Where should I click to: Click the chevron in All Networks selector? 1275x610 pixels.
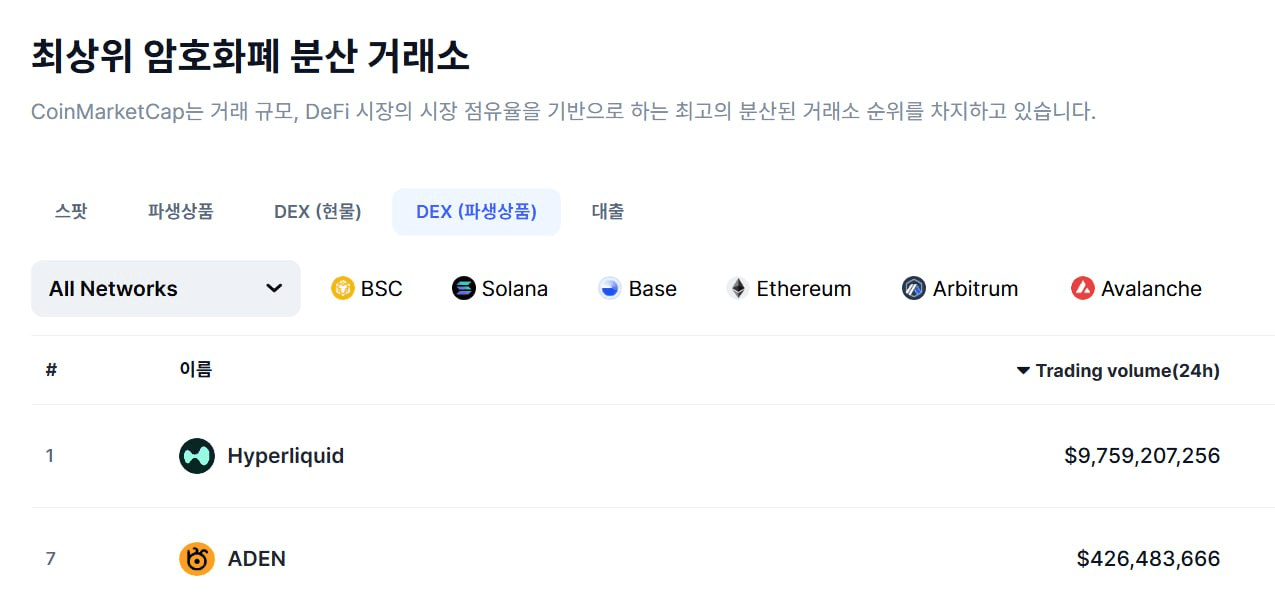[x=274, y=289]
